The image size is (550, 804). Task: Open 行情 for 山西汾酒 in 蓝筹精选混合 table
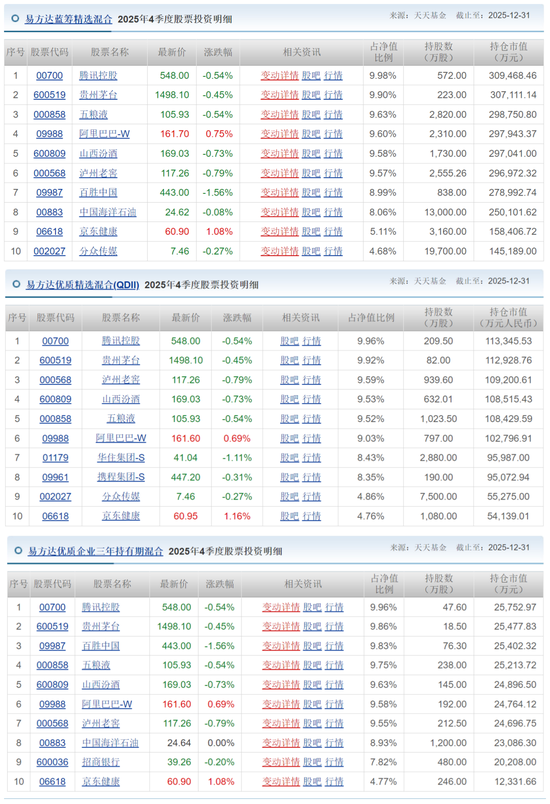pyautogui.click(x=333, y=153)
